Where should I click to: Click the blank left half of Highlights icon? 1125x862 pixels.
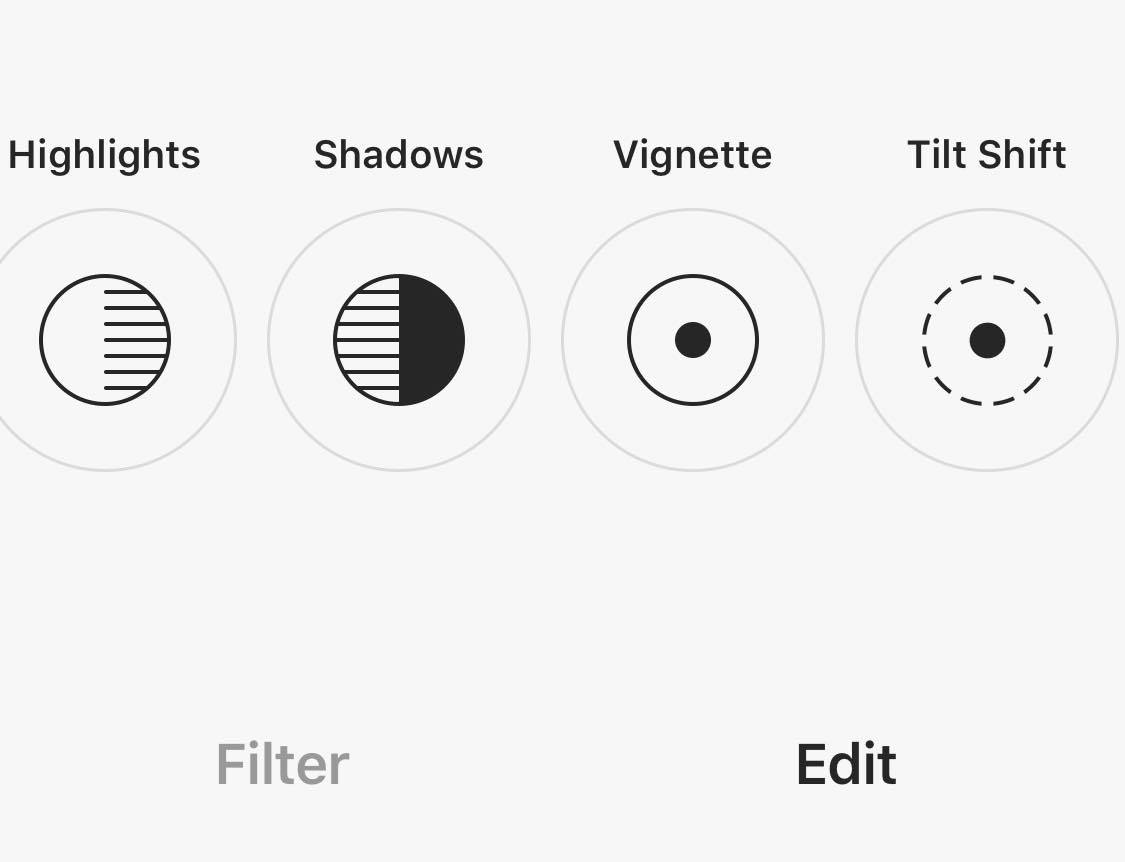coord(73,340)
